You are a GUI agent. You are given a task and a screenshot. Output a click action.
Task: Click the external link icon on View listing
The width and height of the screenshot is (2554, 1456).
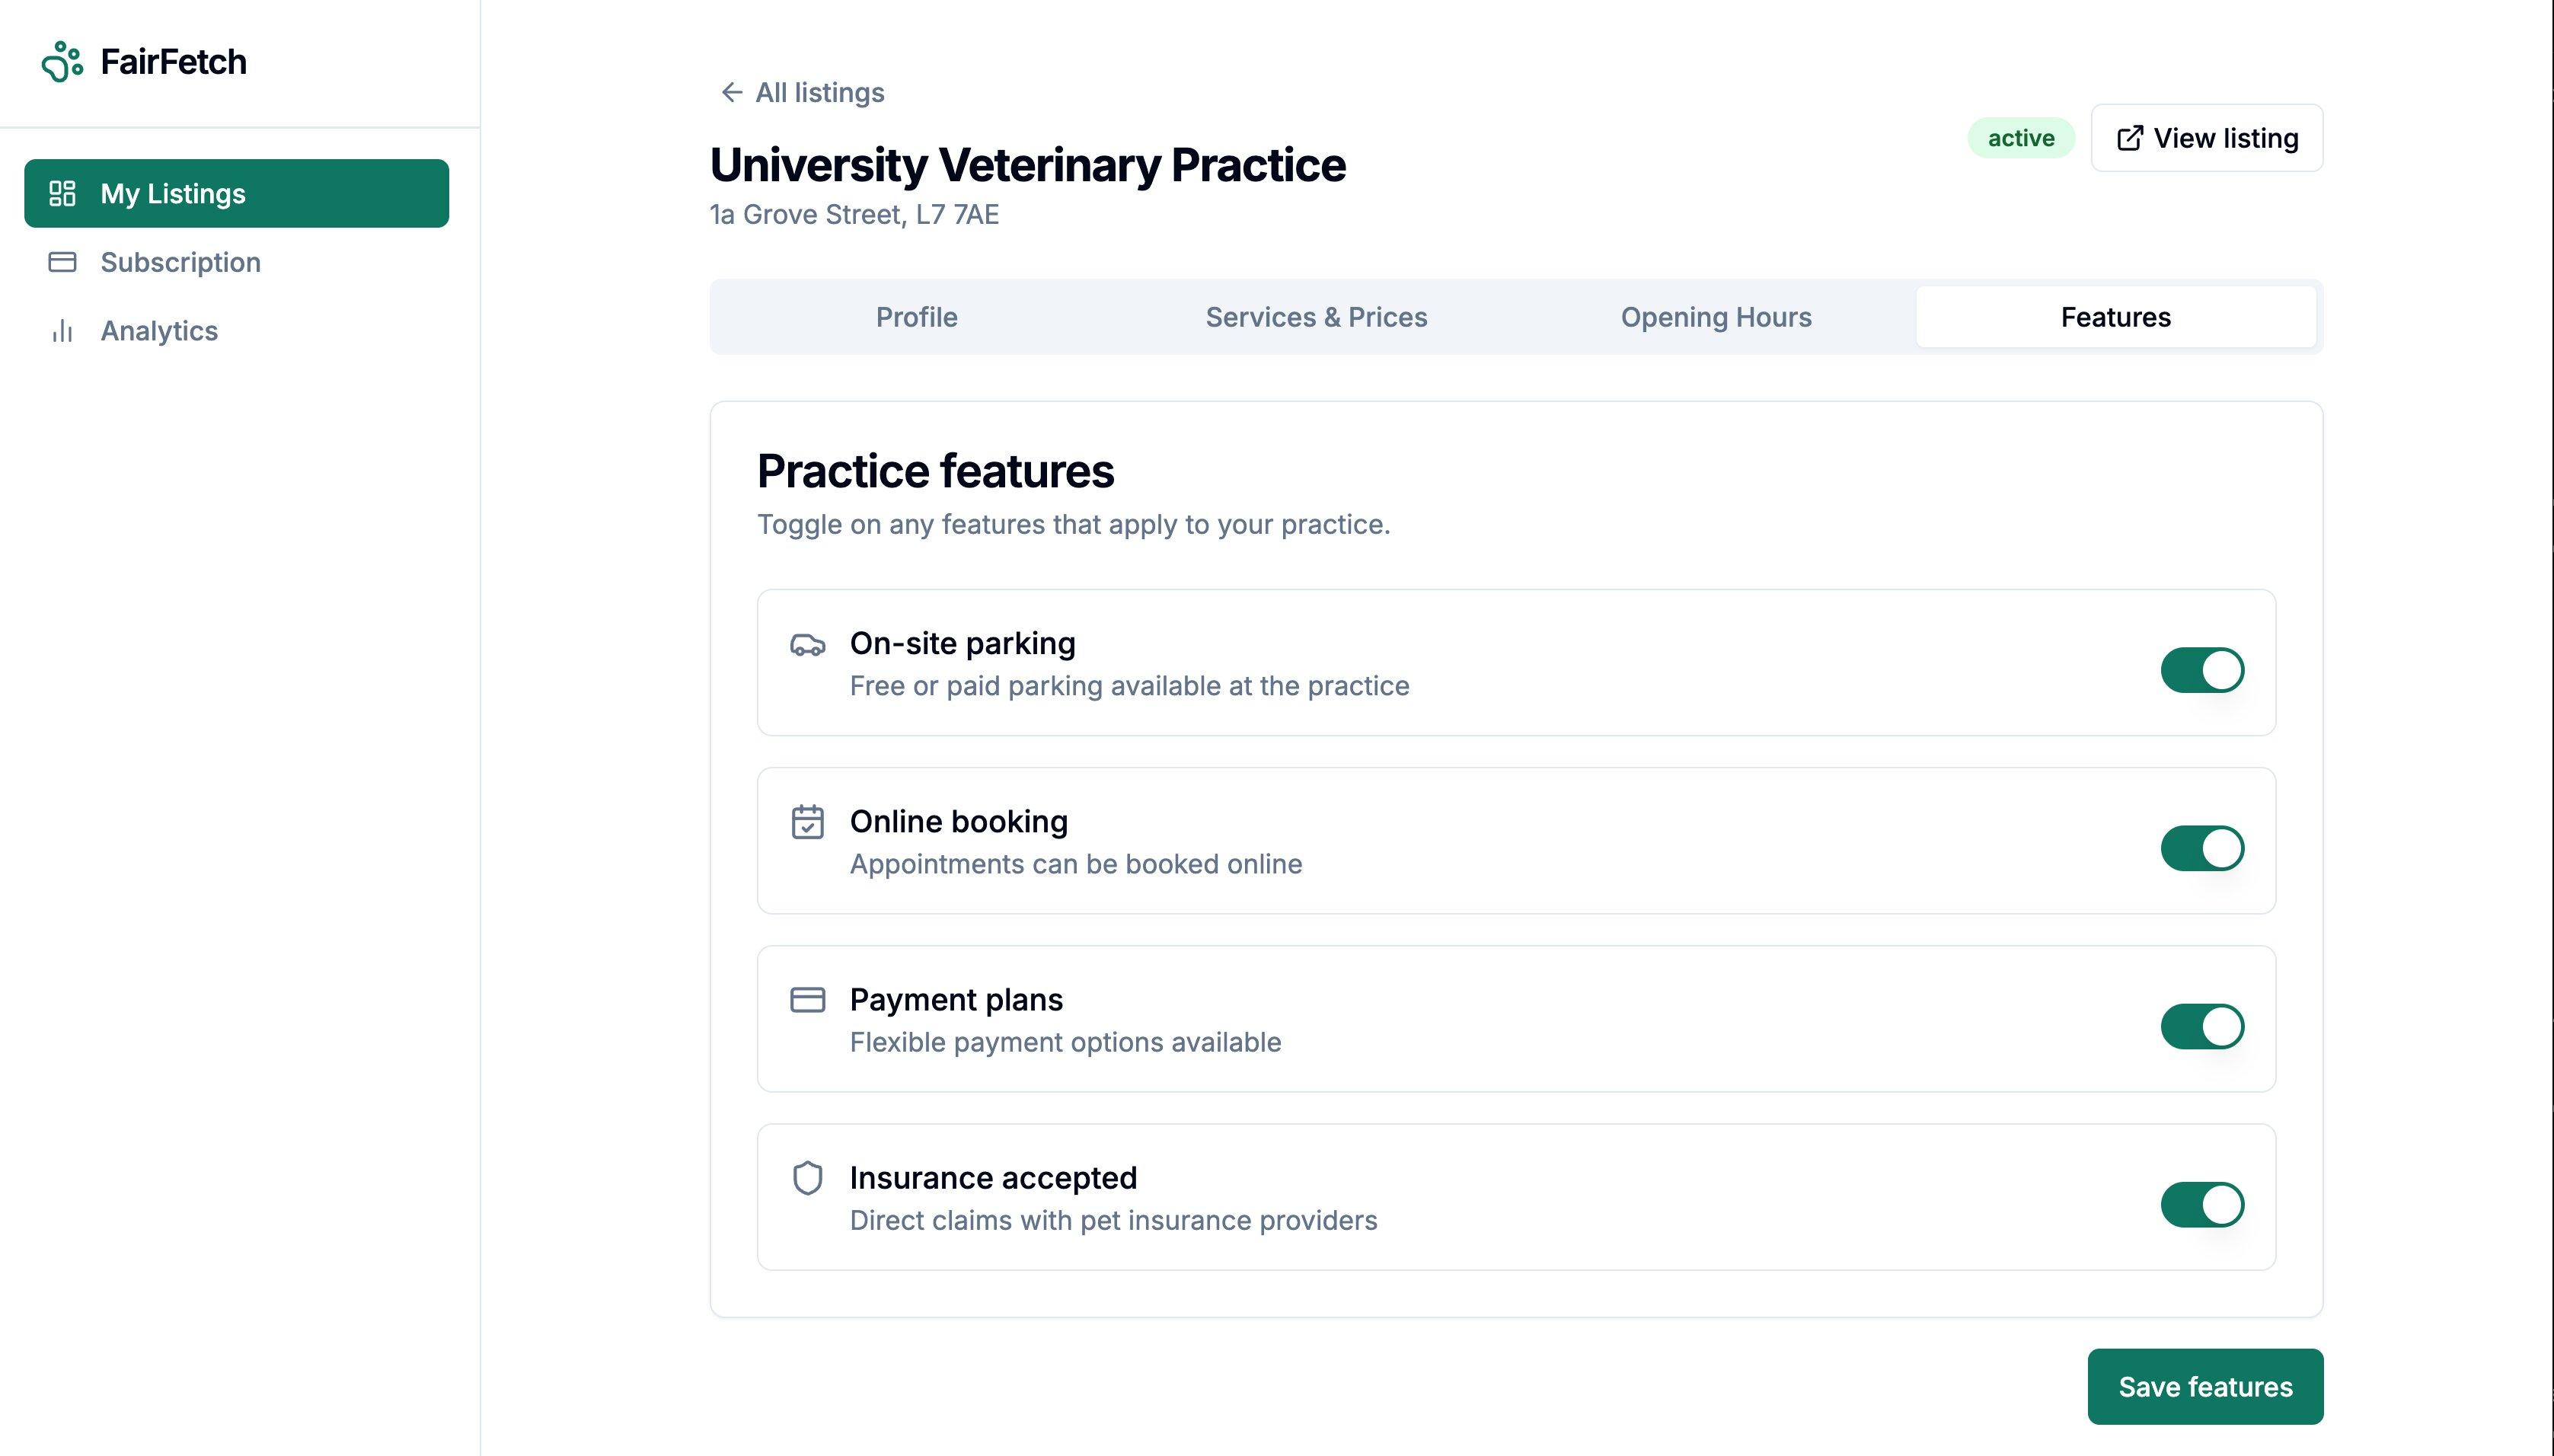point(2130,138)
